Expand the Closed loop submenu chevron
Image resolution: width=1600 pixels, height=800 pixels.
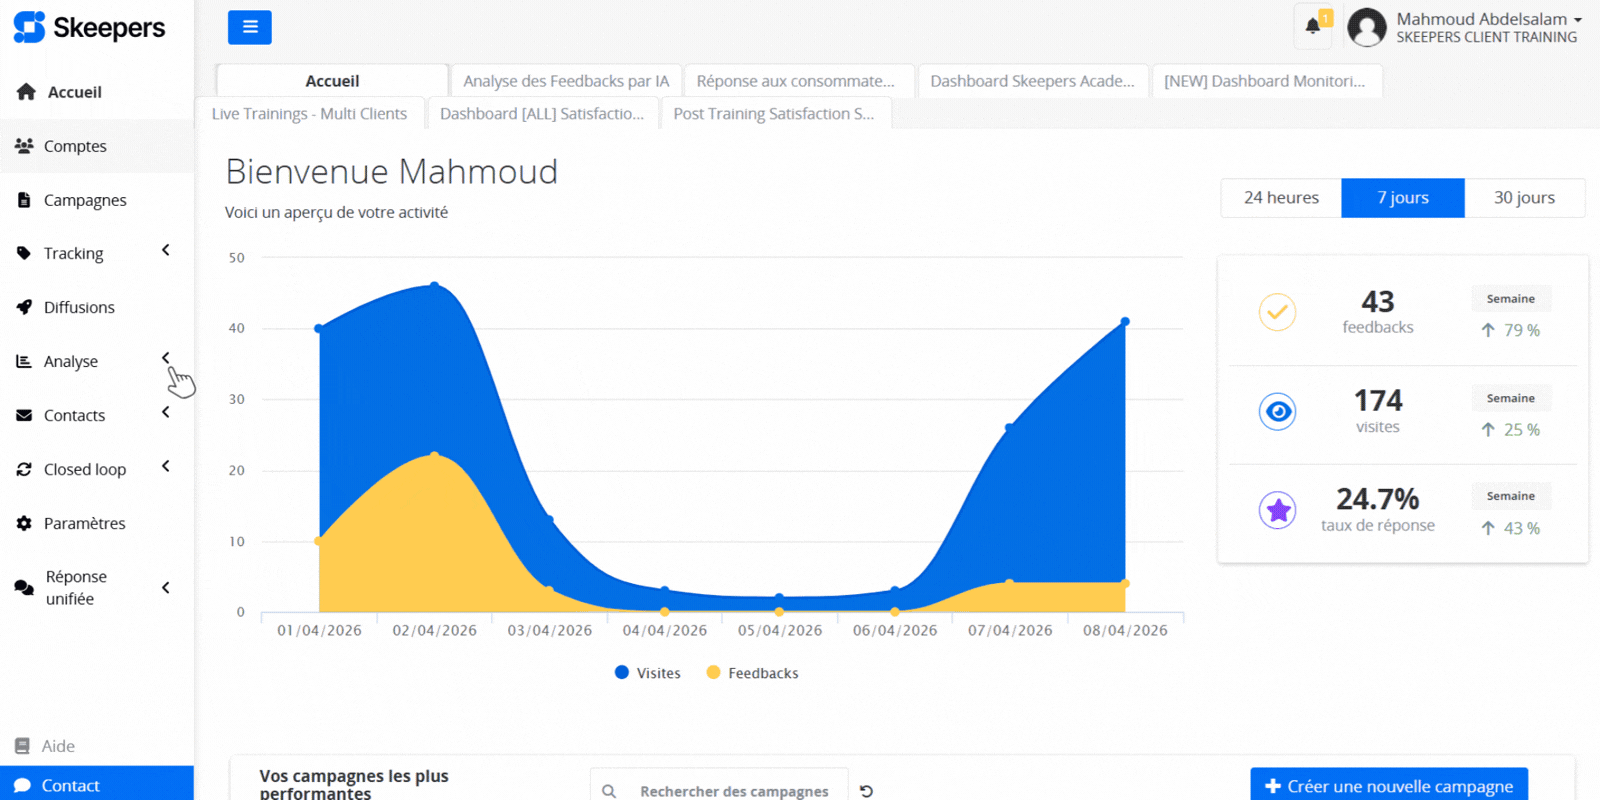(166, 467)
